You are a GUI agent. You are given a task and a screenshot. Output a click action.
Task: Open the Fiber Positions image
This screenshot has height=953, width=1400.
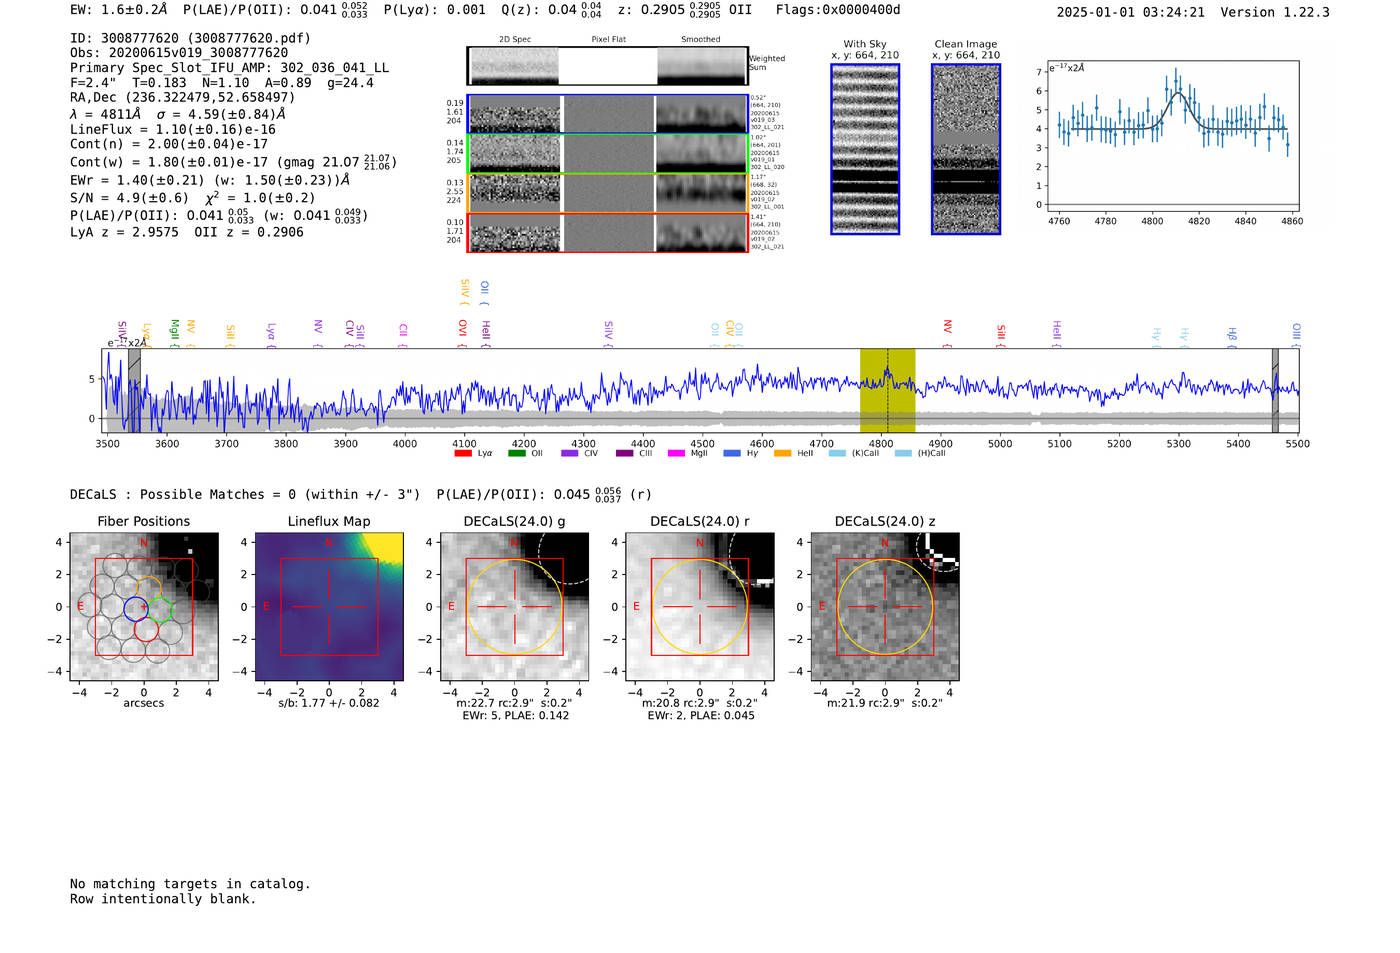click(x=144, y=607)
